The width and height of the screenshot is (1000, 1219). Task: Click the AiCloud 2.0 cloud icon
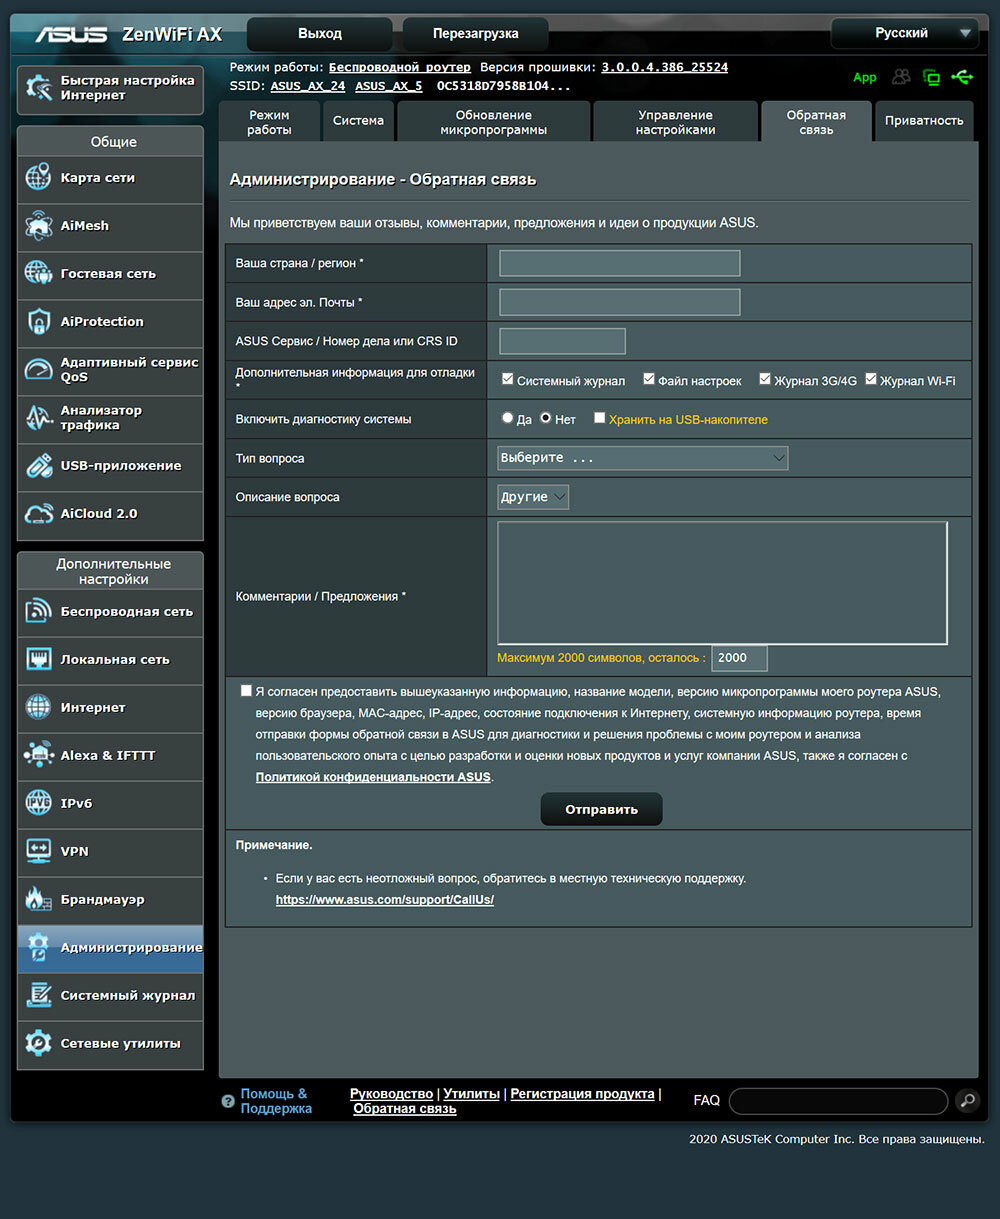coord(38,514)
